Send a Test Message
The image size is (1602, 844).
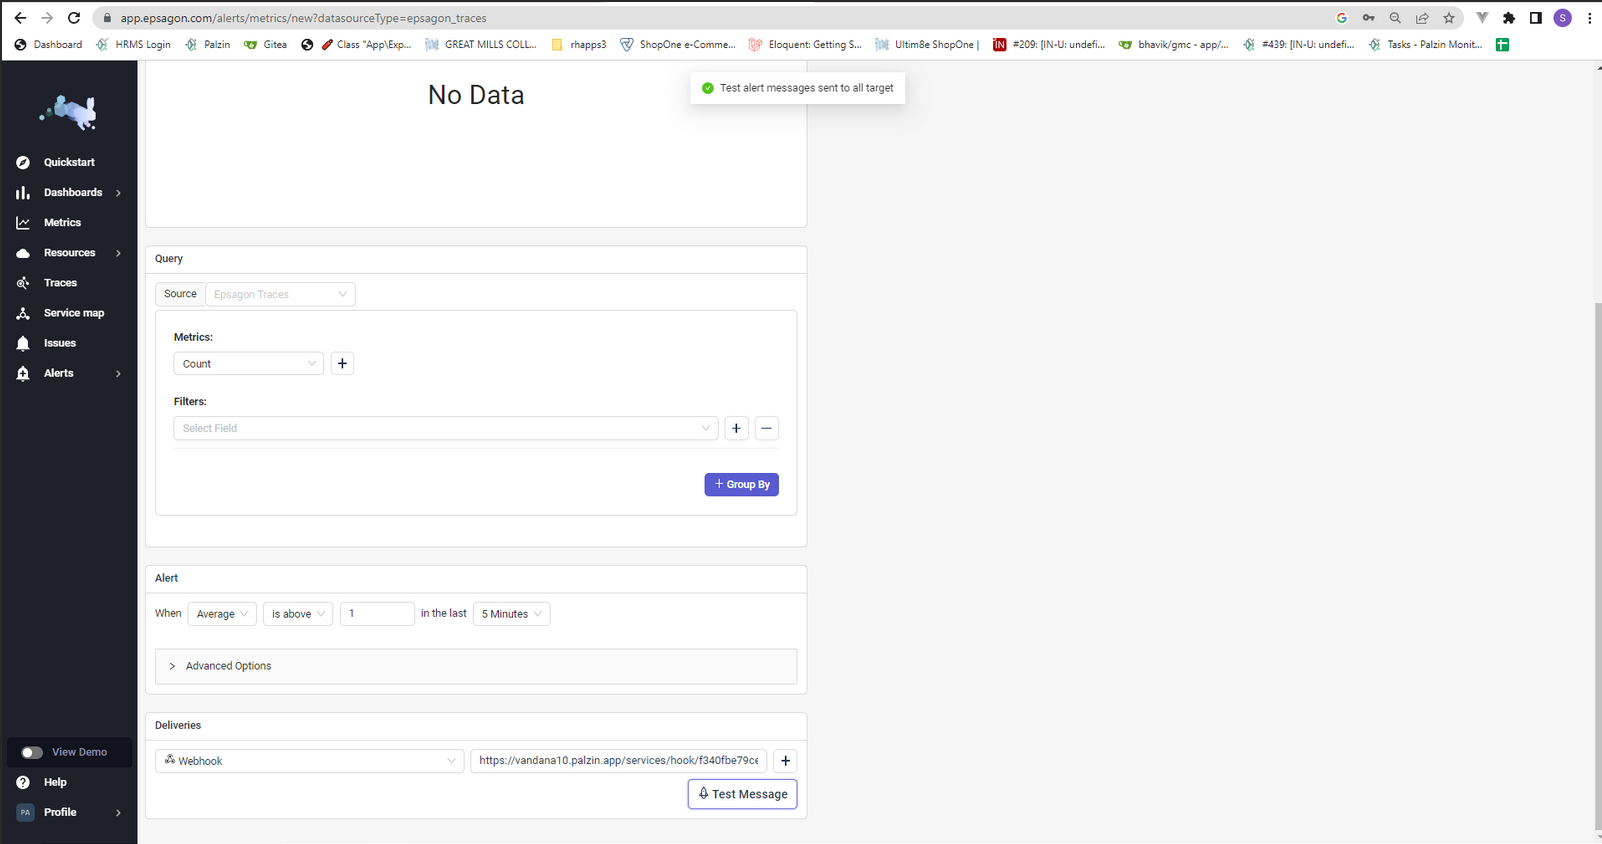point(742,794)
